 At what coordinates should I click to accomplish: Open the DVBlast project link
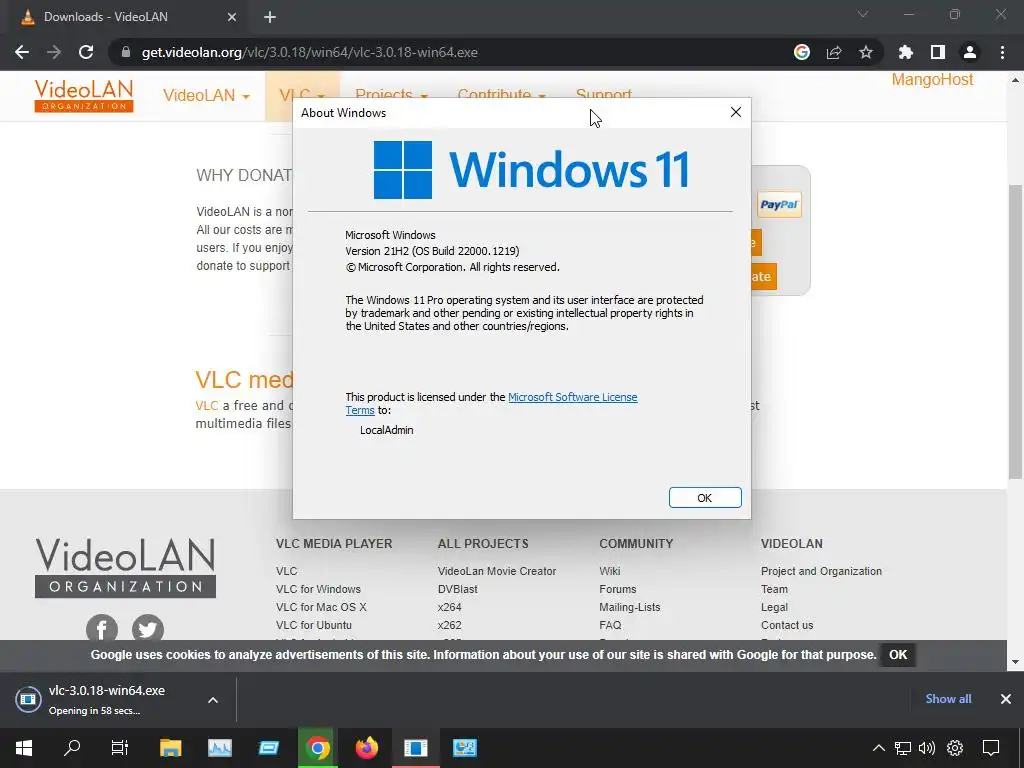pos(458,589)
